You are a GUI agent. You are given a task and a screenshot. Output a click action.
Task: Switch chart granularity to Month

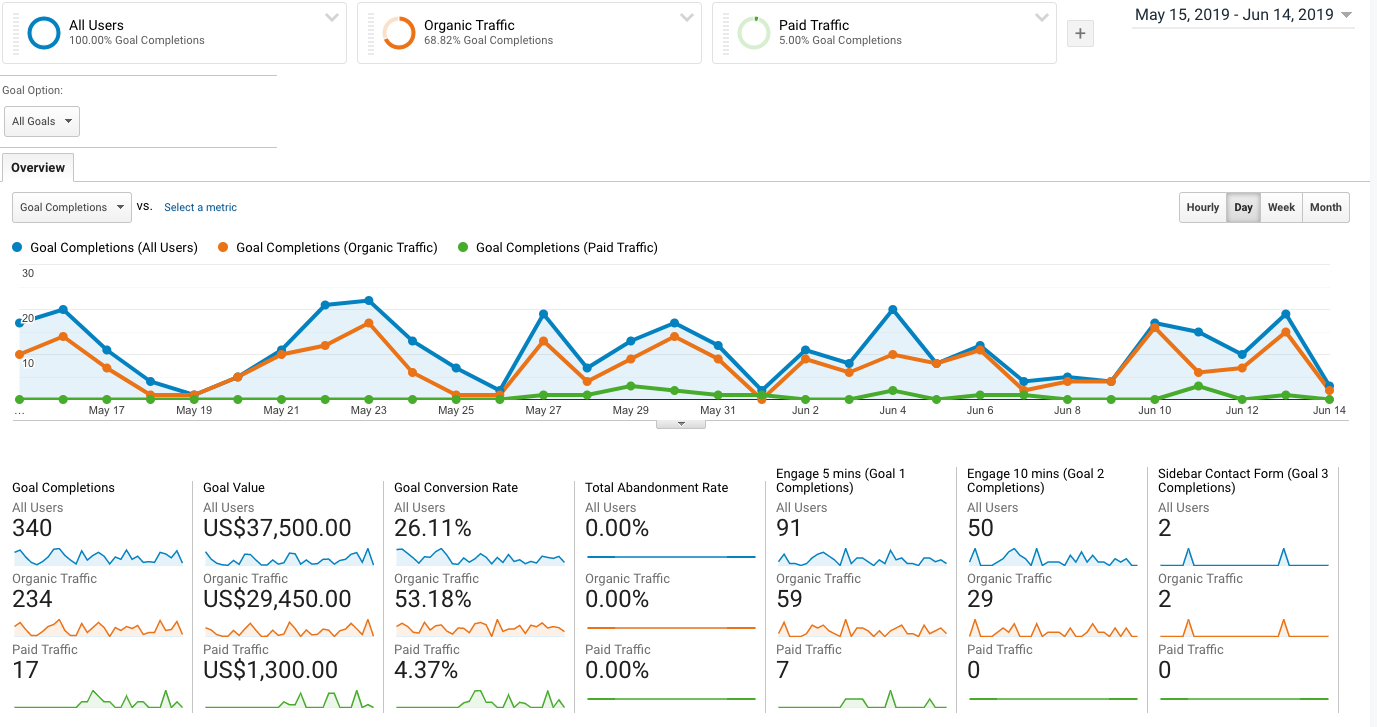coord(1326,207)
